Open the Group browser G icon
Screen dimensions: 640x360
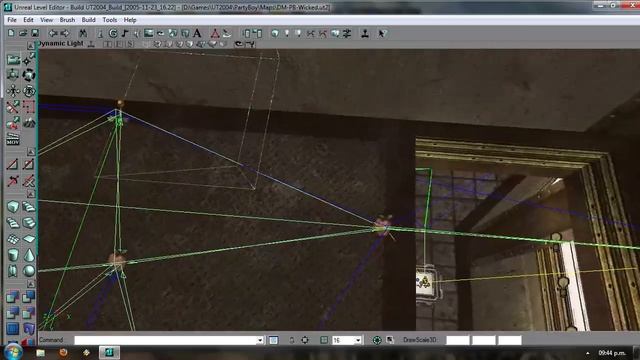(113, 33)
